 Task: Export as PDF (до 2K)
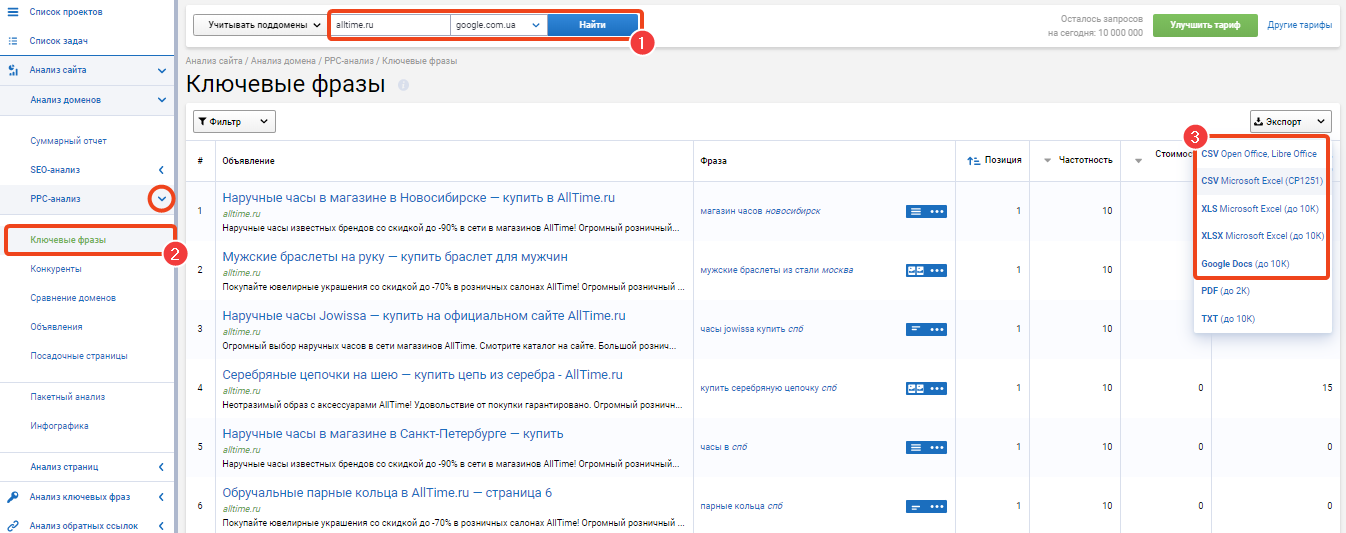coord(1225,291)
